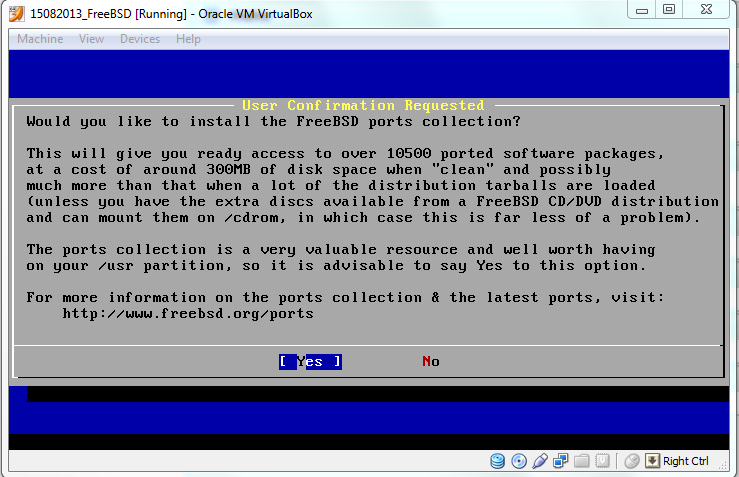Click the VirtualBox title bar app icon
739x477 pixels.
click(14, 14)
